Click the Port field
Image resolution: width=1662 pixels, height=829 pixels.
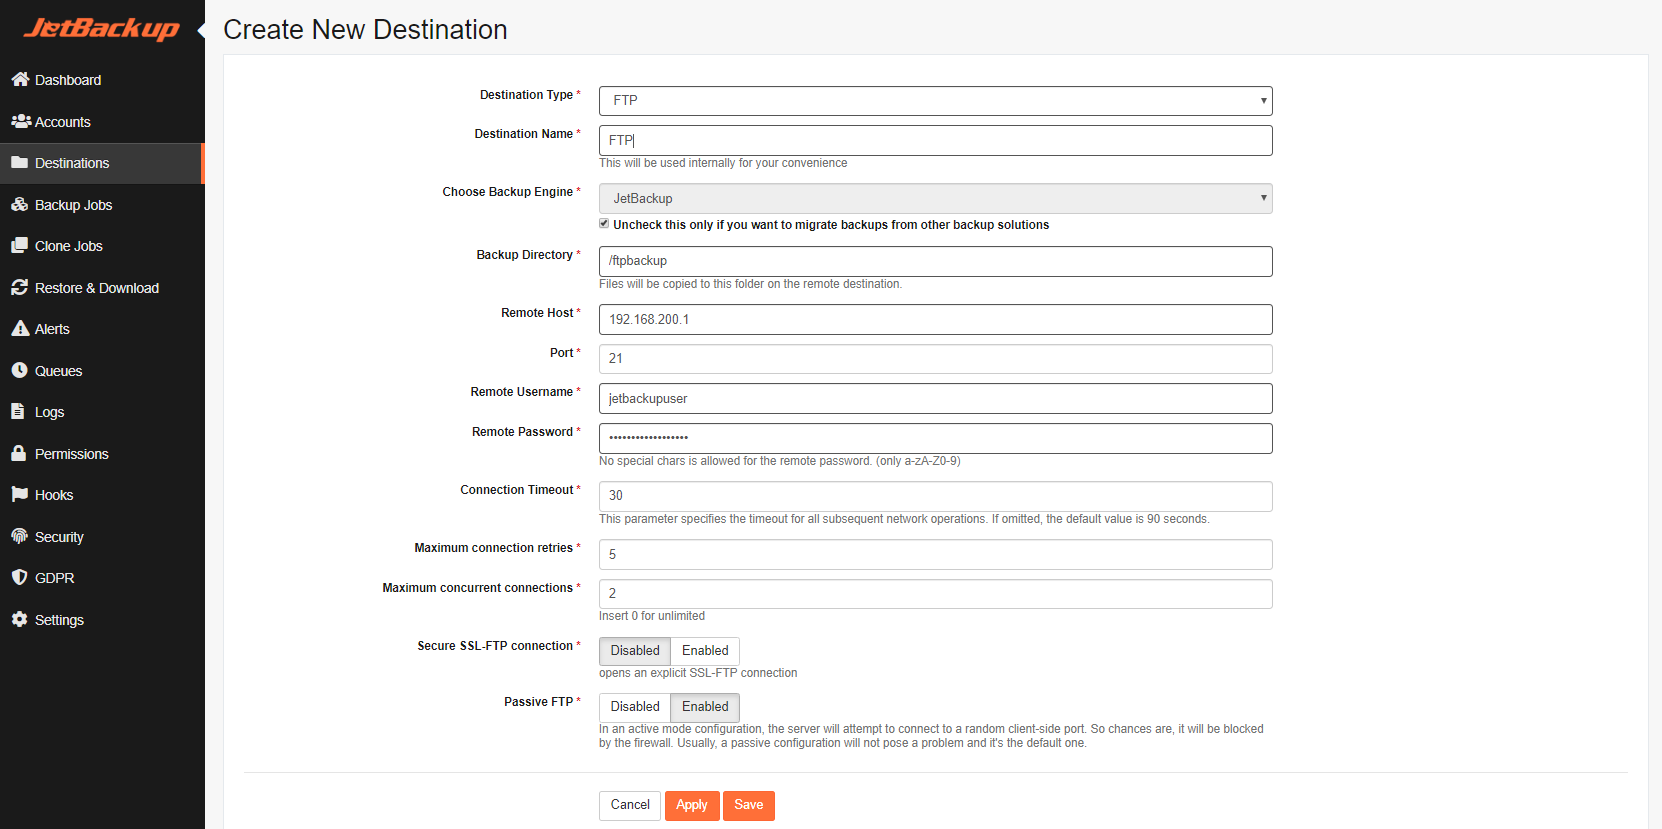tap(935, 358)
